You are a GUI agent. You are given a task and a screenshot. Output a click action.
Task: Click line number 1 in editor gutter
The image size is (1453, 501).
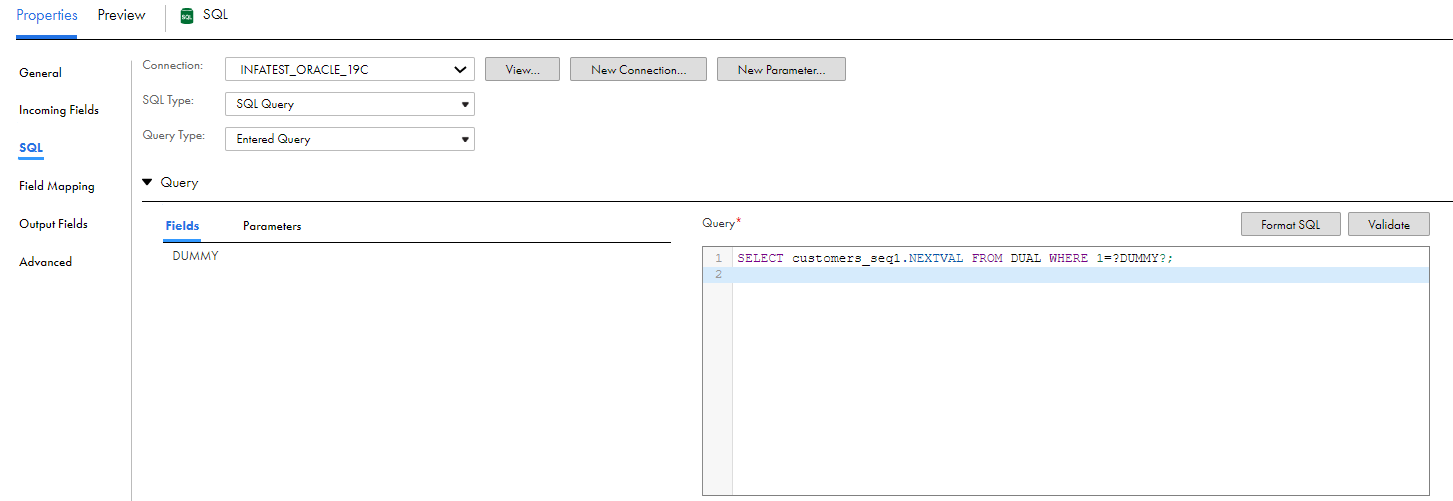click(718, 258)
